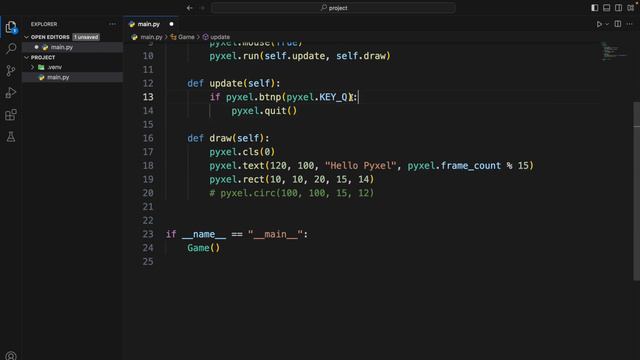This screenshot has height=360, width=640.
Task: Run the Python file with play button
Action: pyautogui.click(x=599, y=24)
